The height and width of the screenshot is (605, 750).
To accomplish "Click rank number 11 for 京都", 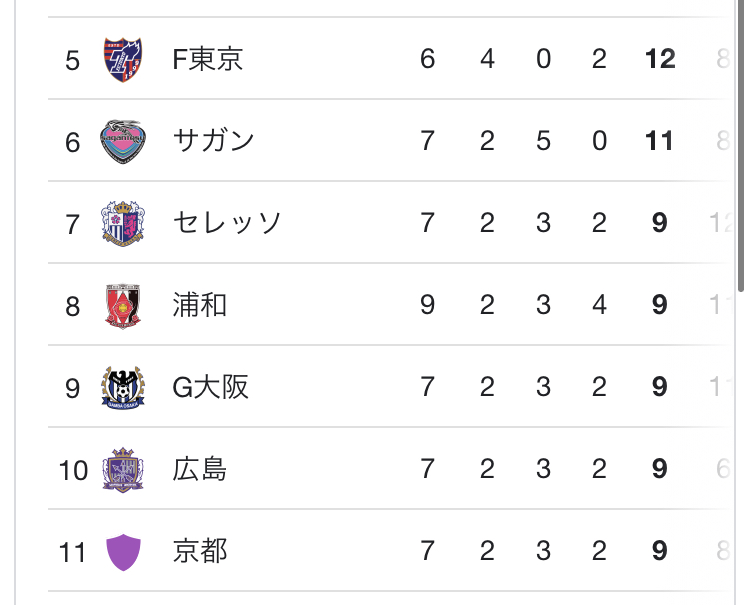I will coord(73,551).
